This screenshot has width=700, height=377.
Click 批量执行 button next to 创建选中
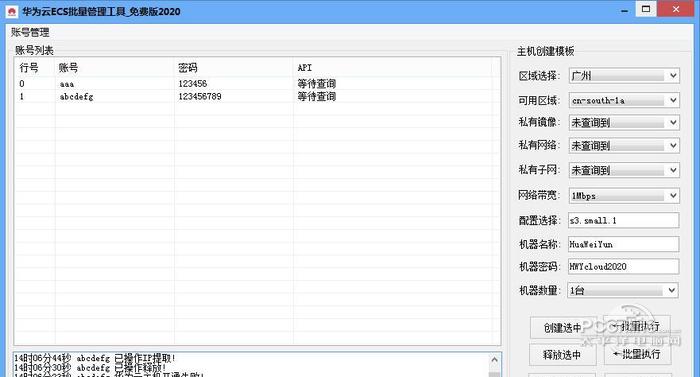pyautogui.click(x=637, y=327)
